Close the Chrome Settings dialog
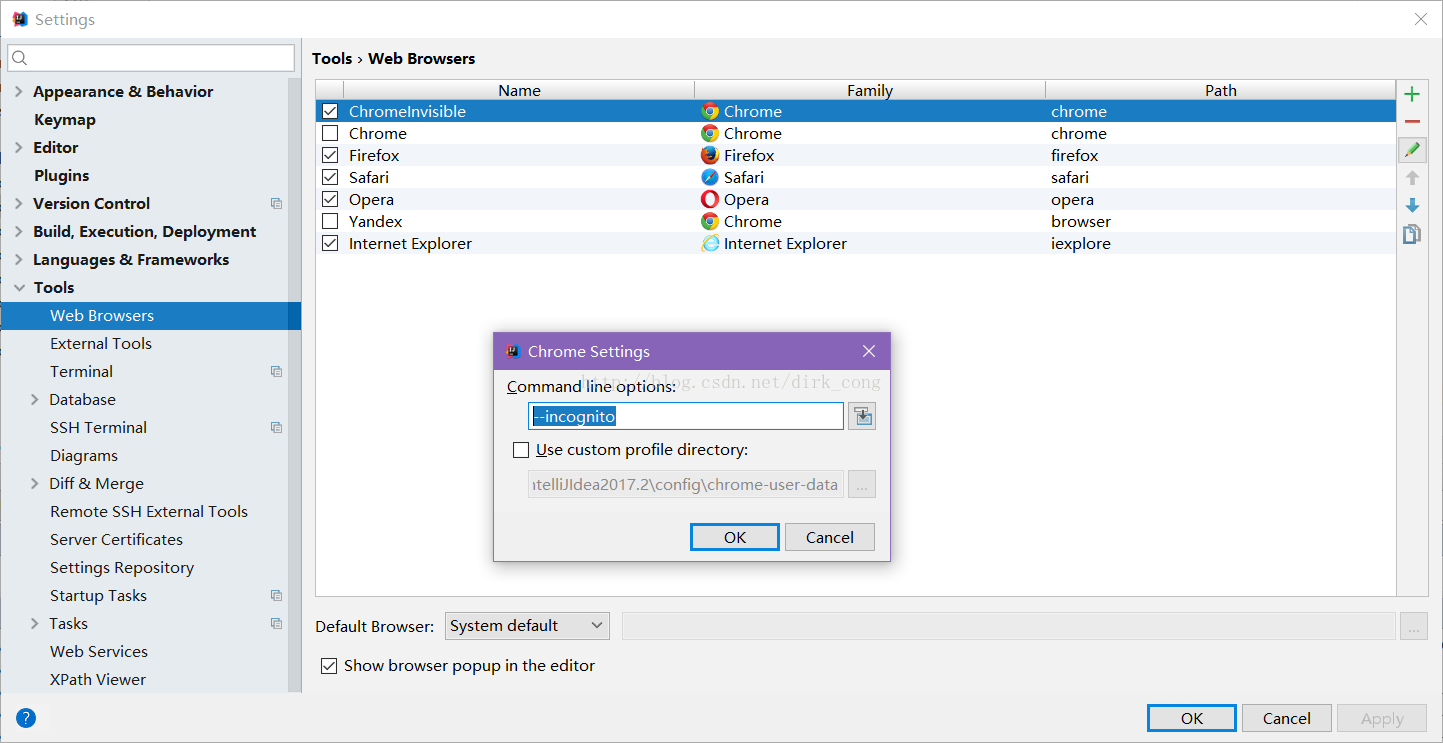1443x743 pixels. coord(869,351)
